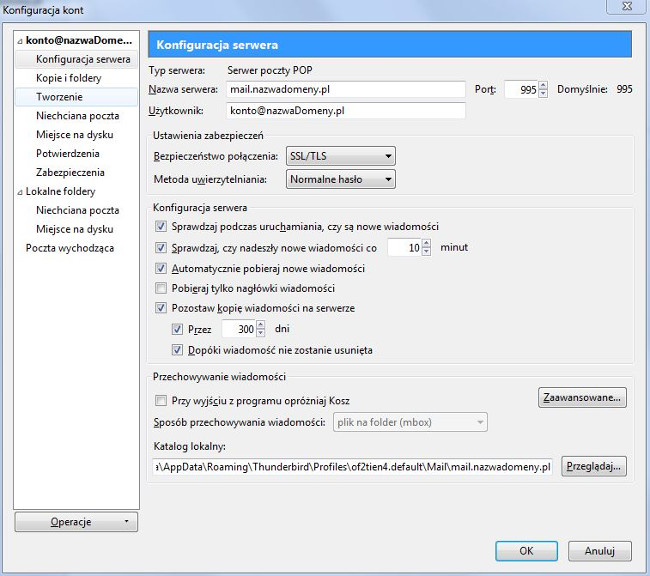Open Bezpieczeństwo połączenia dropdown (SSL/TLS)

click(340, 156)
